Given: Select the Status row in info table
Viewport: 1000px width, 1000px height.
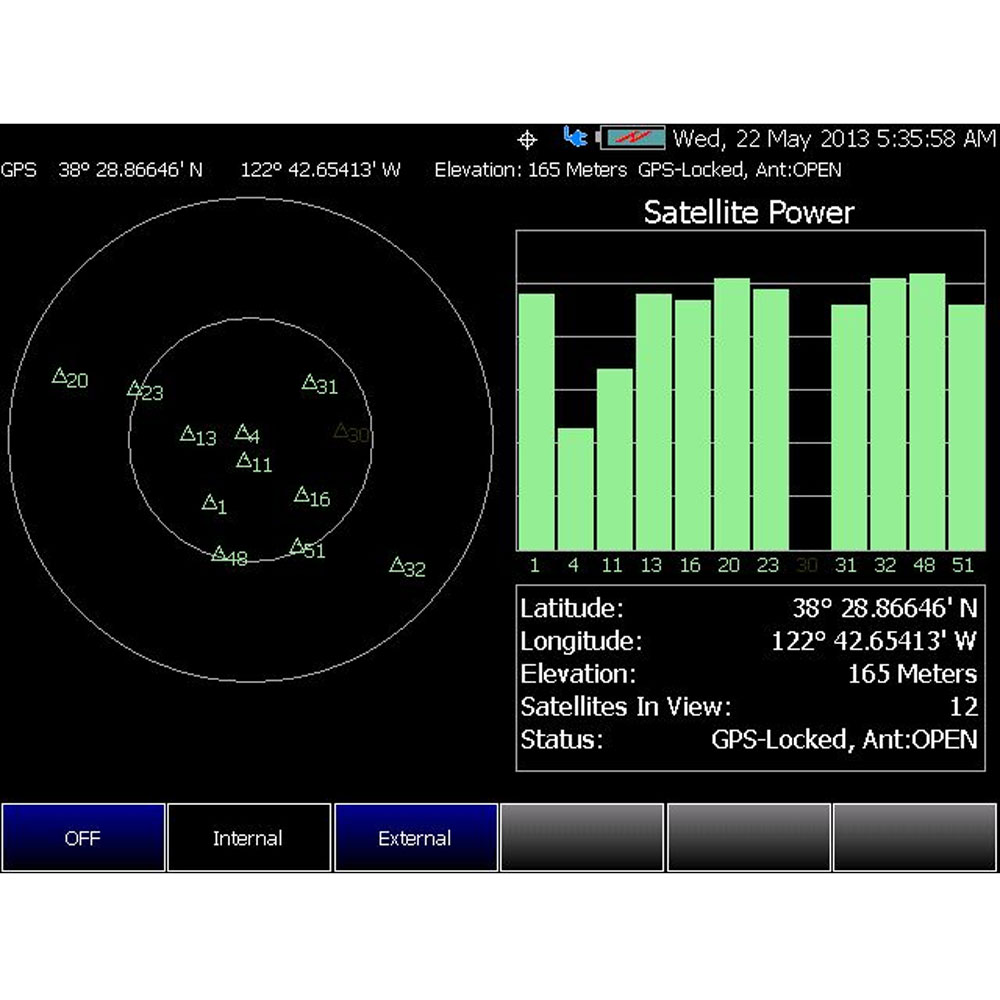Looking at the screenshot, I should pos(748,740).
